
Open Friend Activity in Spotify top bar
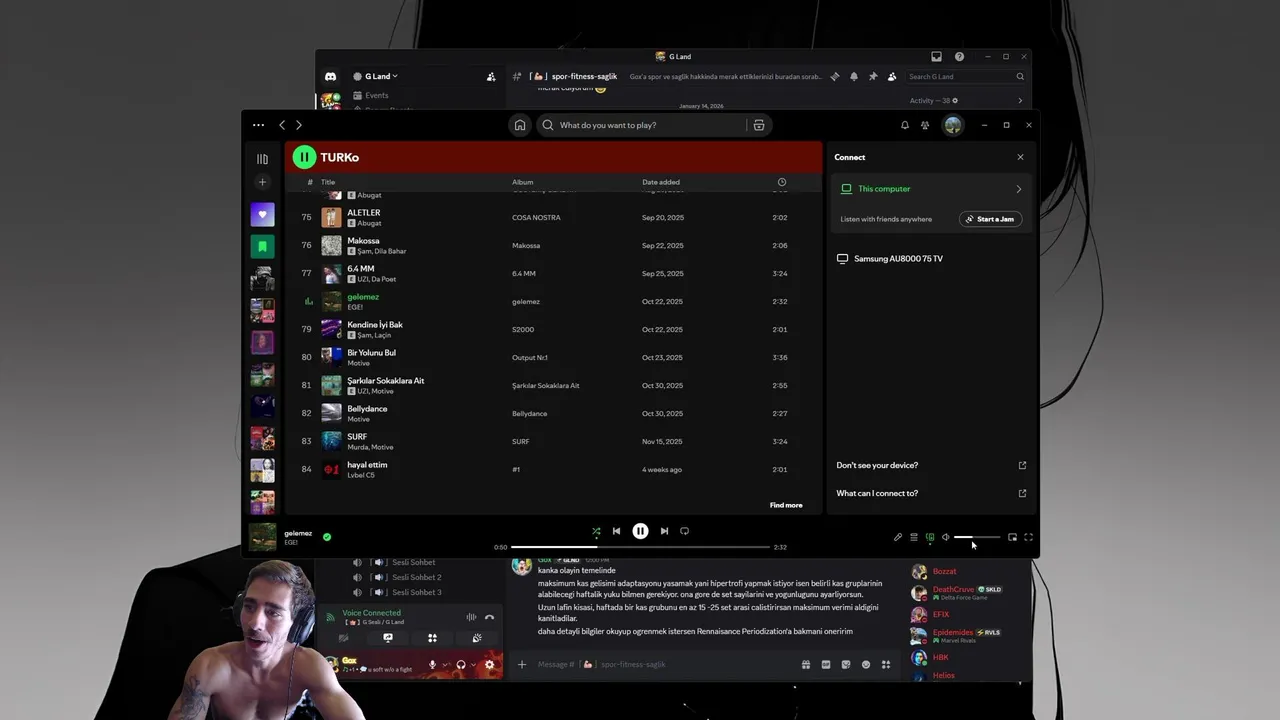[x=925, y=125]
